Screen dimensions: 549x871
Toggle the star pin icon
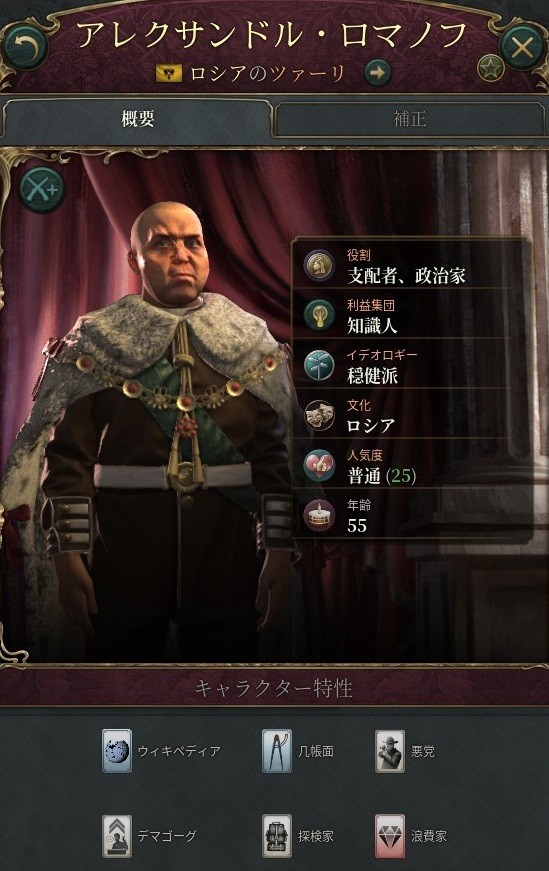(491, 68)
